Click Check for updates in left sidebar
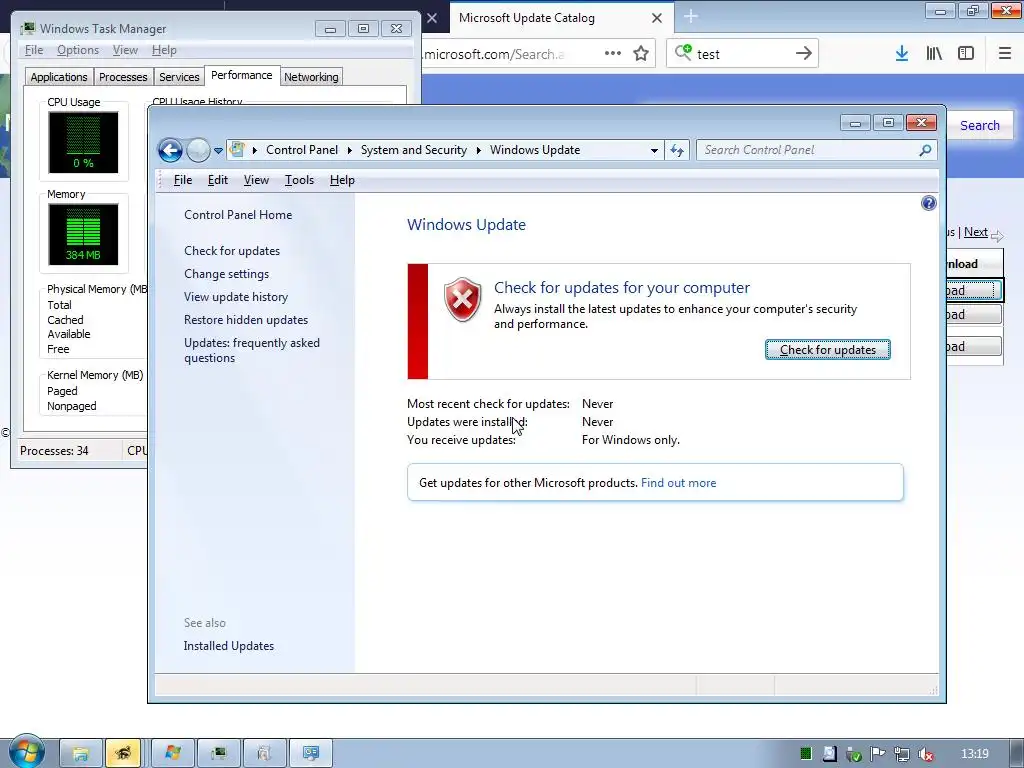The height and width of the screenshot is (768, 1024). (232, 251)
